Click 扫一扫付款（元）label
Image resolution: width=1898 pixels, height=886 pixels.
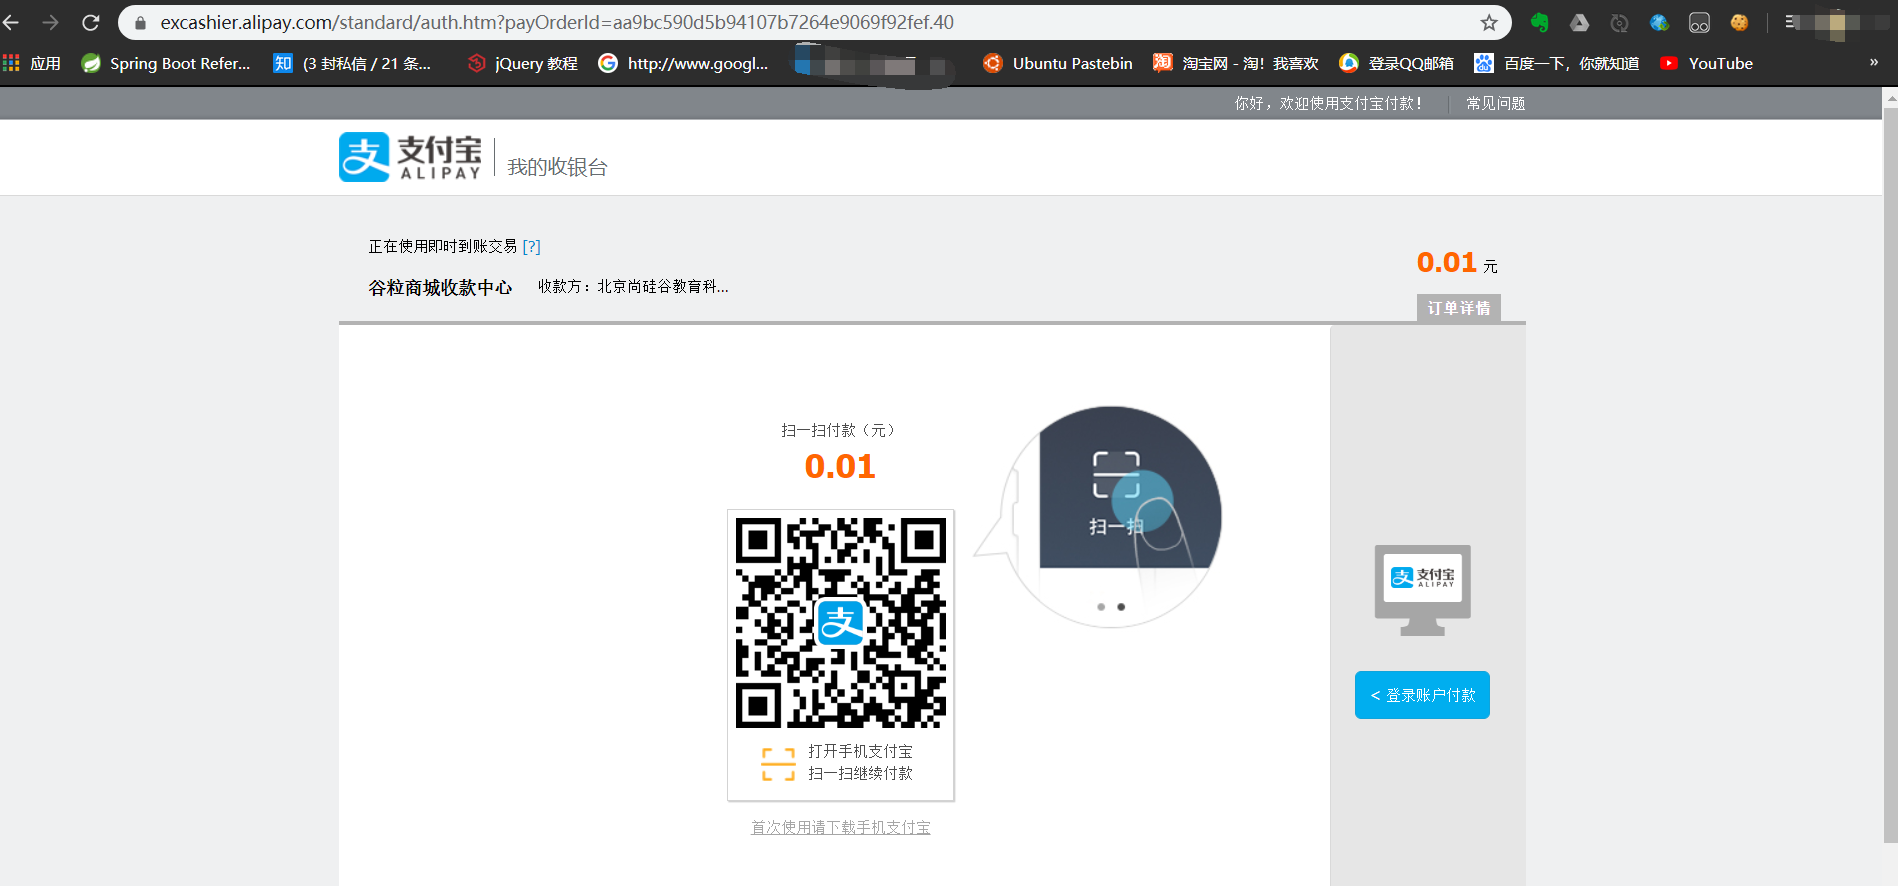point(838,430)
